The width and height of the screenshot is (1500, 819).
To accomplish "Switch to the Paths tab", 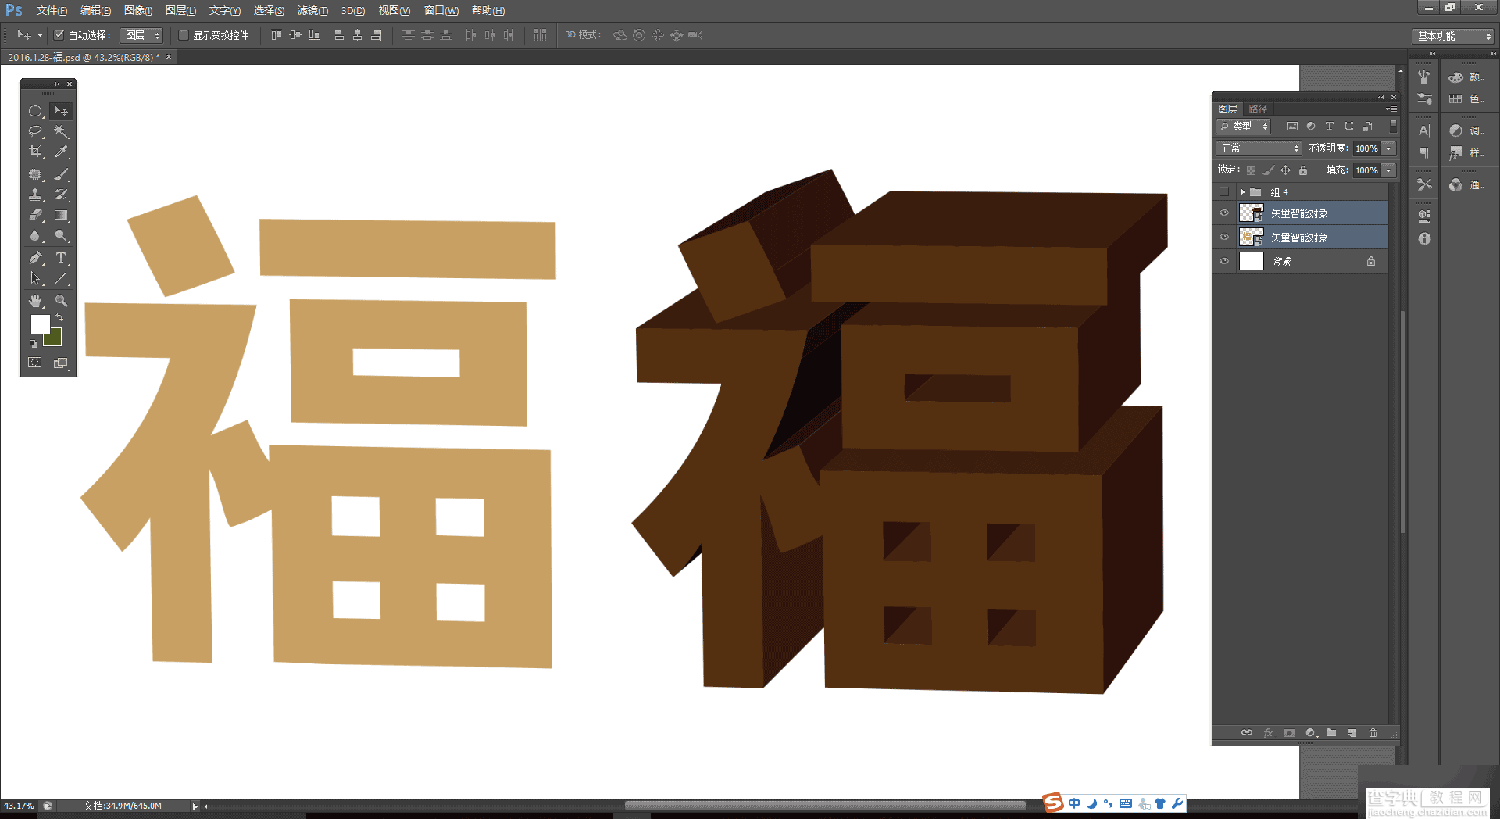I will [x=1258, y=108].
